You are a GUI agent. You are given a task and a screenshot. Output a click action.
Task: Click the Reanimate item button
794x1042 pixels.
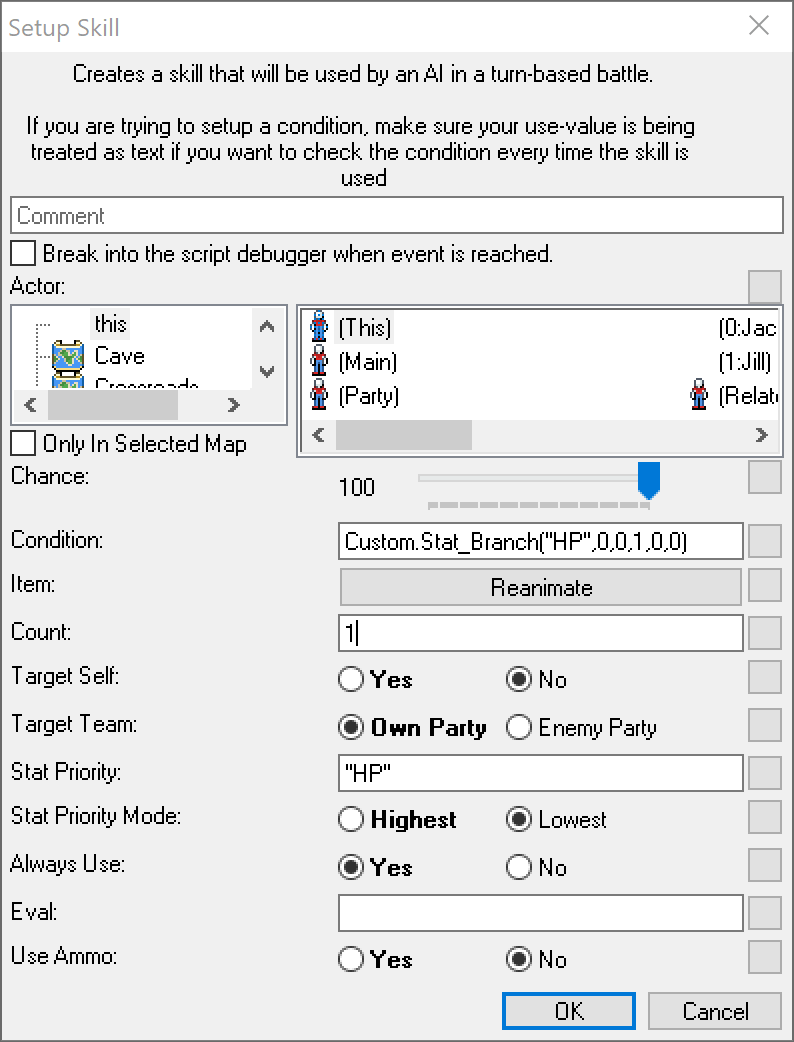pyautogui.click(x=541, y=587)
